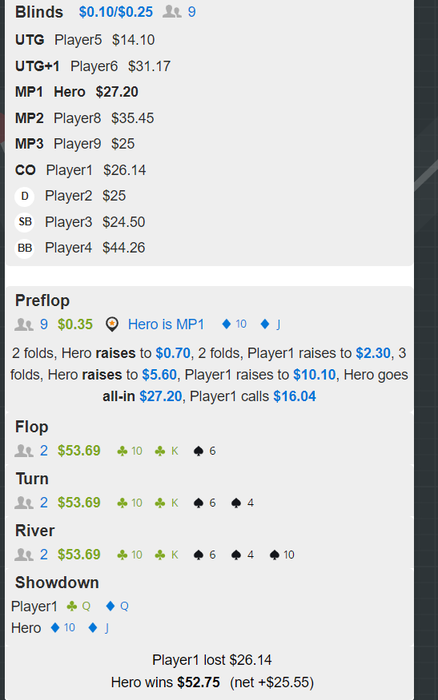Click the $0.10/$0.25 blinds link
Image resolution: width=438 pixels, height=700 pixels.
116,12
